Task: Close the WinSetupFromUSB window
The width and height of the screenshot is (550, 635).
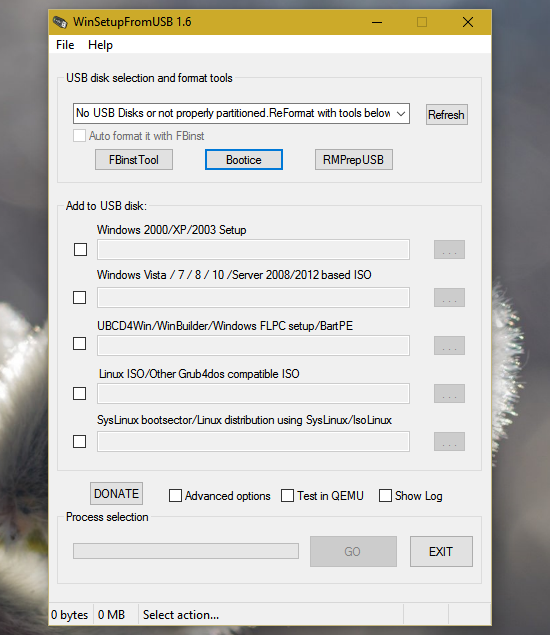Action: tap(468, 22)
